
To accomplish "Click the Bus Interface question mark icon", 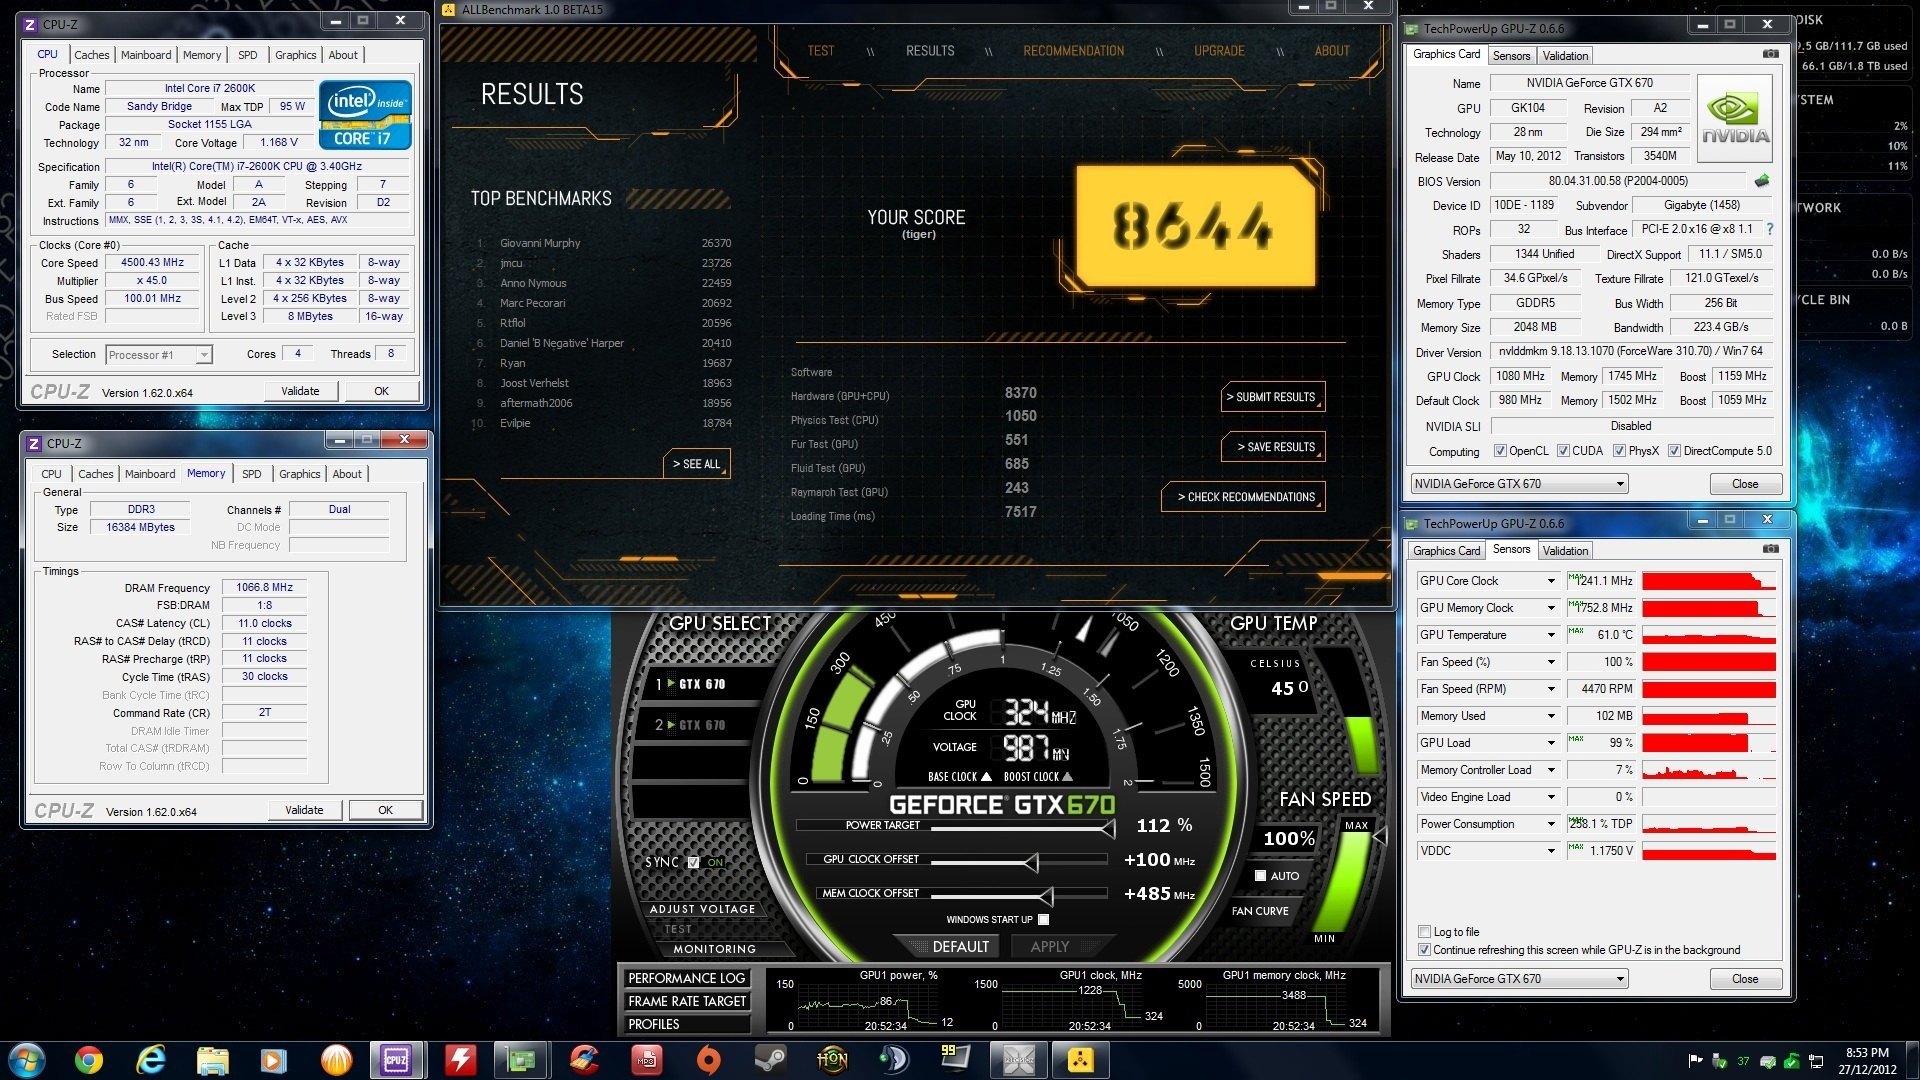I will click(x=1769, y=229).
